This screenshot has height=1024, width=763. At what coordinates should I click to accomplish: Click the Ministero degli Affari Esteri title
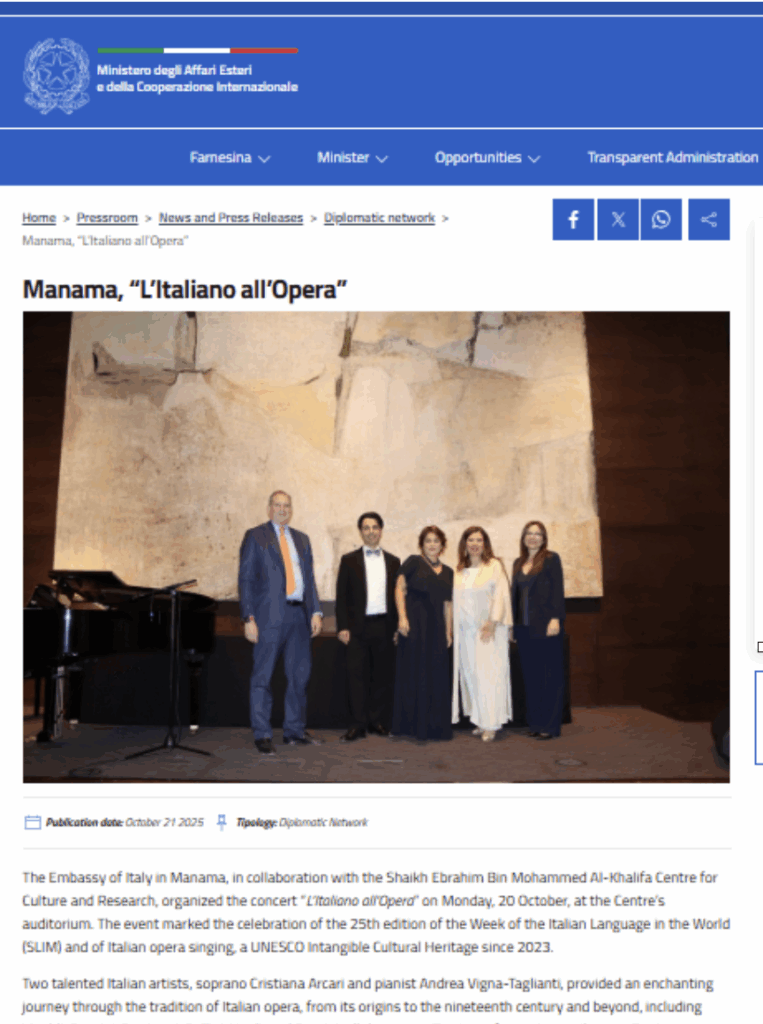pyautogui.click(x=197, y=78)
